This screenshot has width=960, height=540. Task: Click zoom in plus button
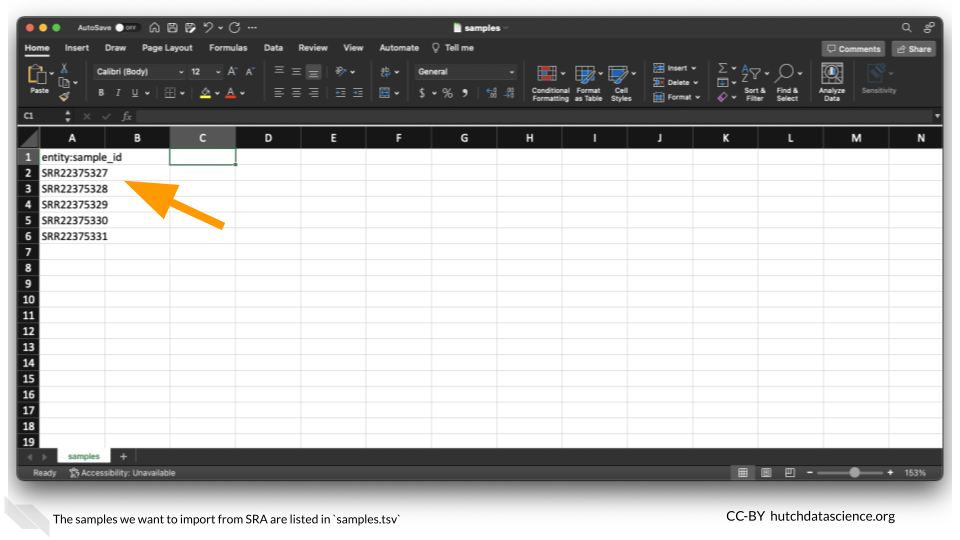[x=890, y=473]
